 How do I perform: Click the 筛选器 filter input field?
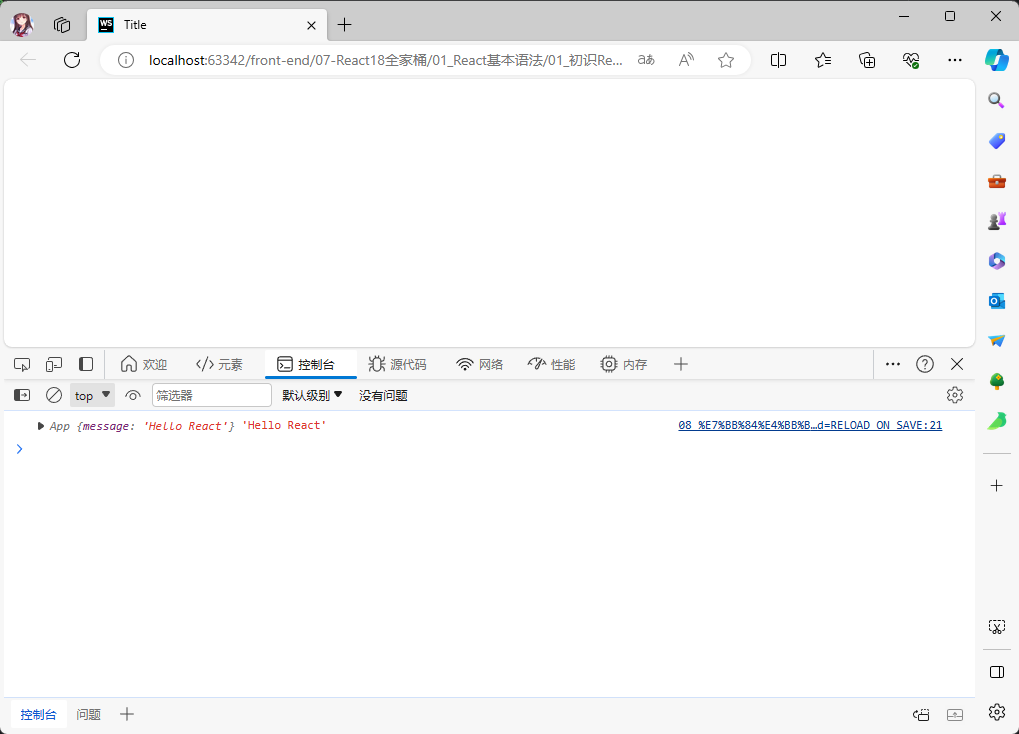pyautogui.click(x=211, y=395)
